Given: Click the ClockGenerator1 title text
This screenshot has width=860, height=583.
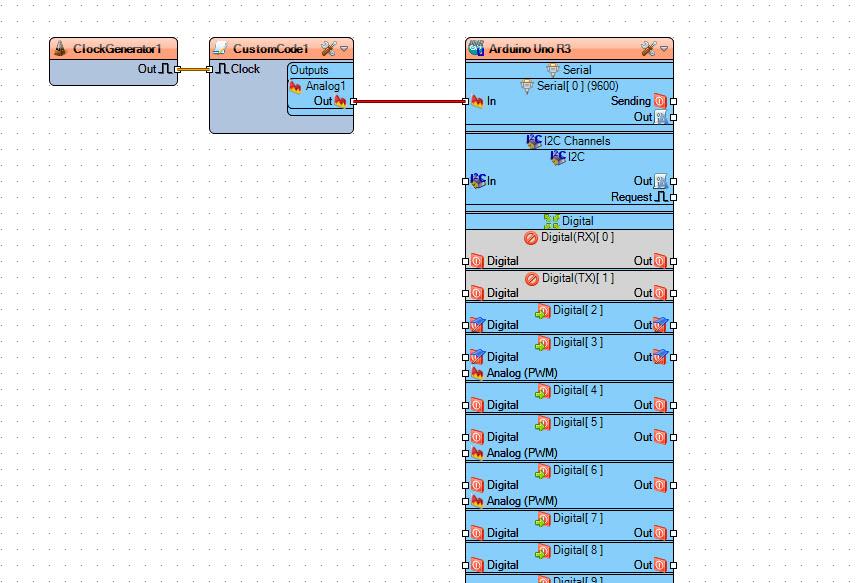Looking at the screenshot, I should pyautogui.click(x=117, y=49).
